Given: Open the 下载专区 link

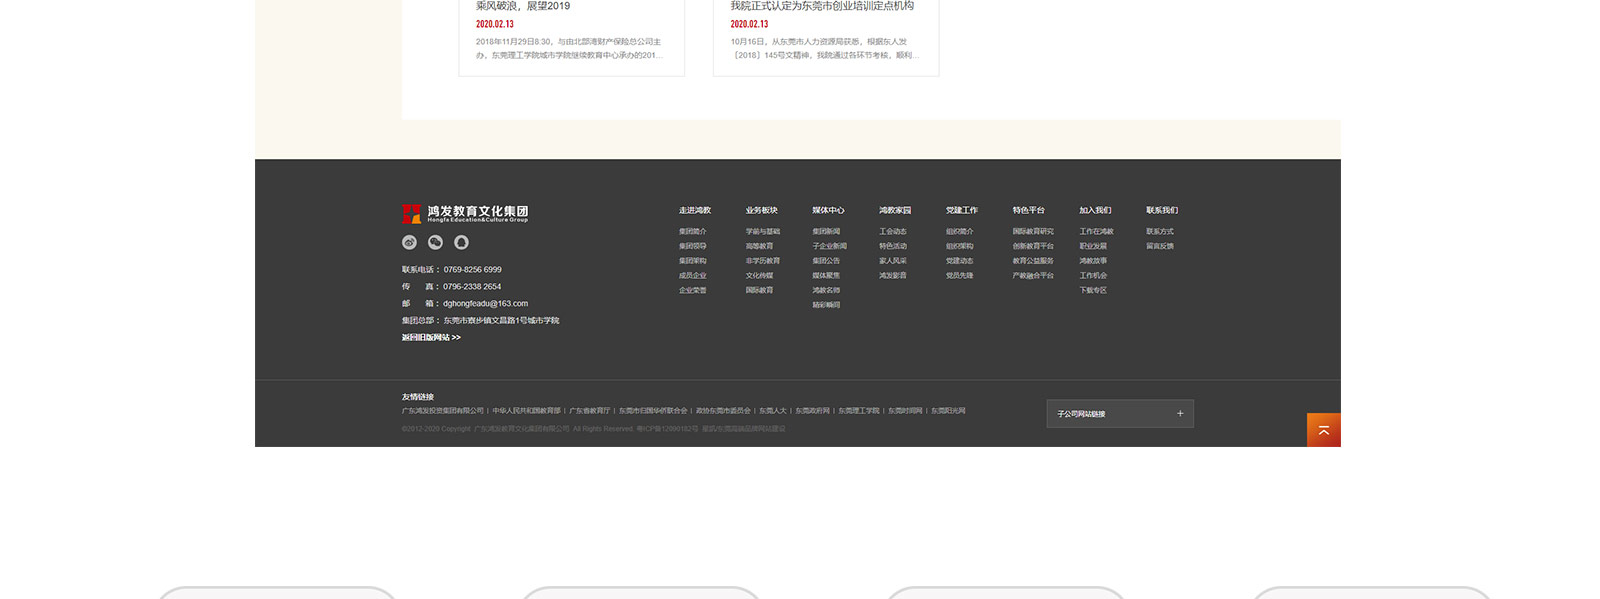Looking at the screenshot, I should tap(1093, 291).
